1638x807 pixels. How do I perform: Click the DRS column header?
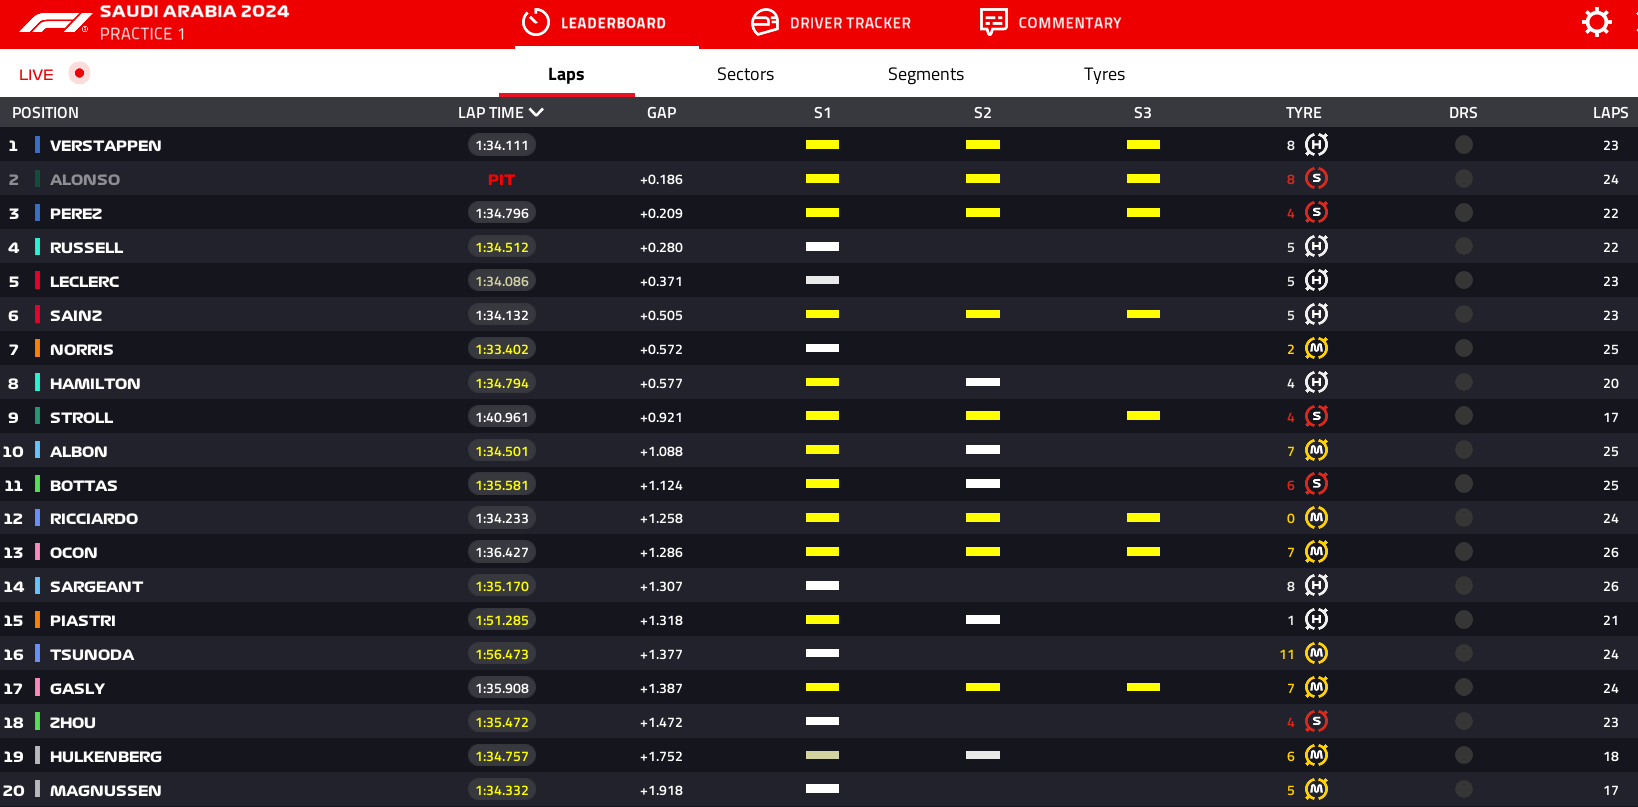click(1463, 113)
